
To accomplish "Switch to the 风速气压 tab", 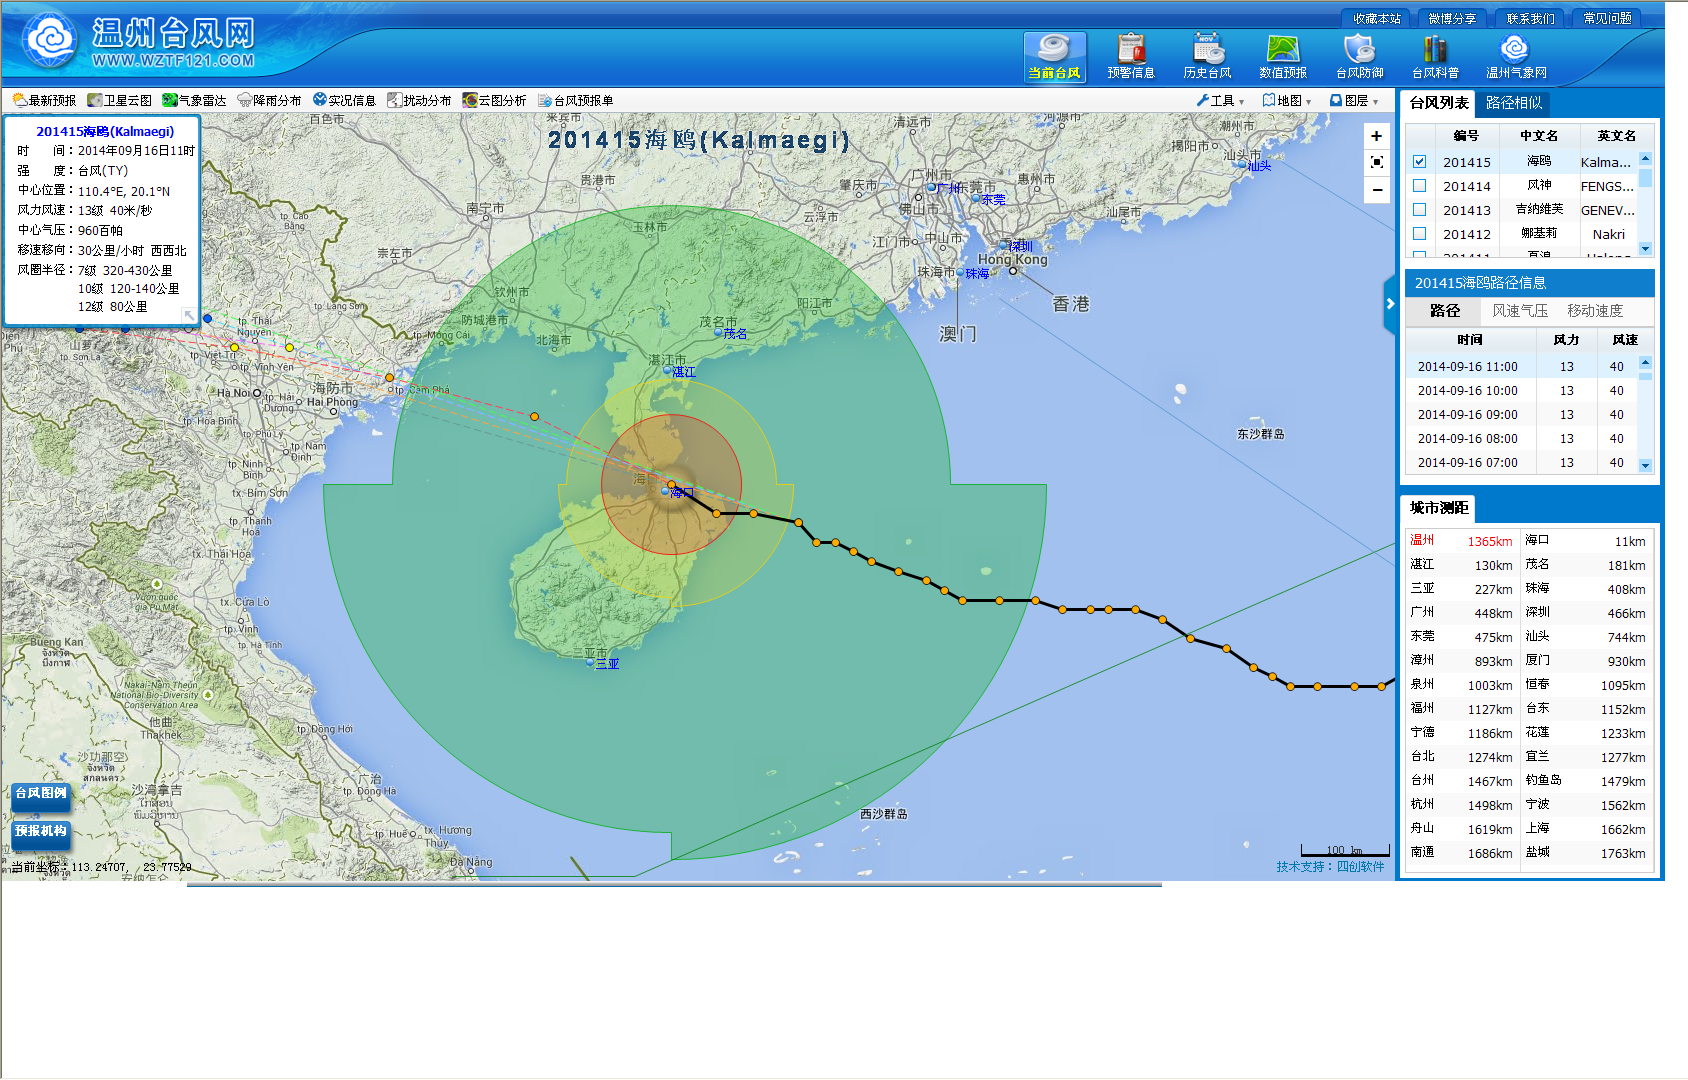I will (1519, 311).
